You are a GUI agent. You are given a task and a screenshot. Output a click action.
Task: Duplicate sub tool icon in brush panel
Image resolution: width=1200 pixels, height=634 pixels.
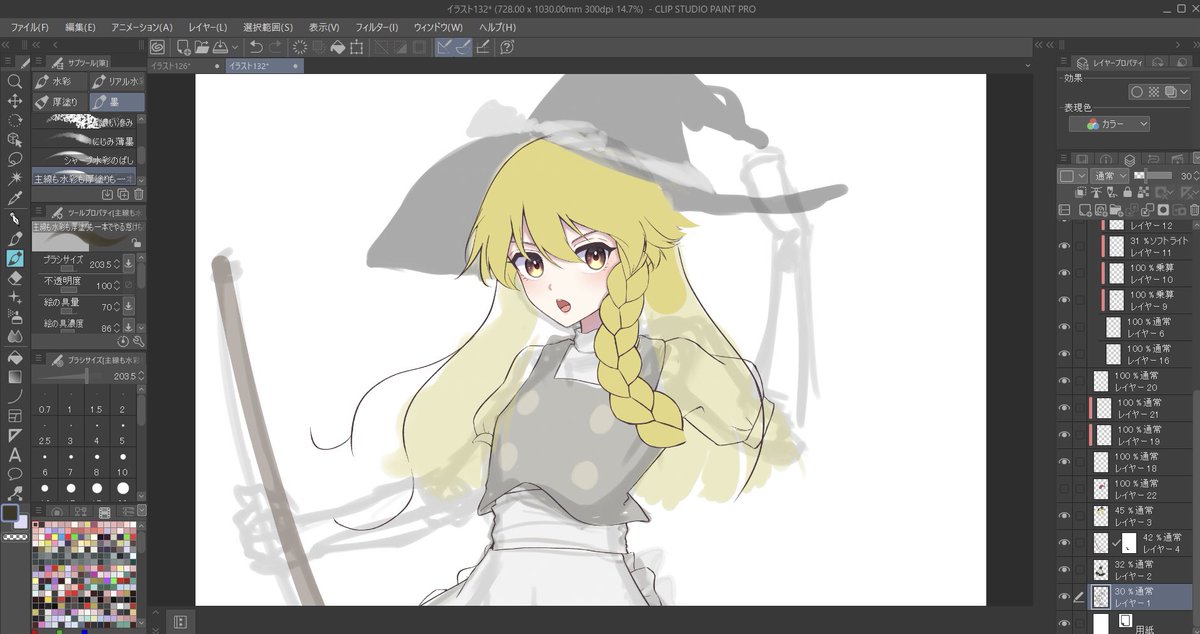[x=123, y=194]
